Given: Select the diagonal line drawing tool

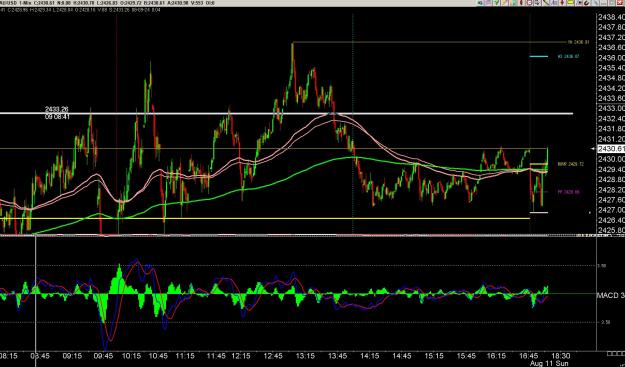Looking at the screenshot, I should pyautogui.click(x=546, y=2).
